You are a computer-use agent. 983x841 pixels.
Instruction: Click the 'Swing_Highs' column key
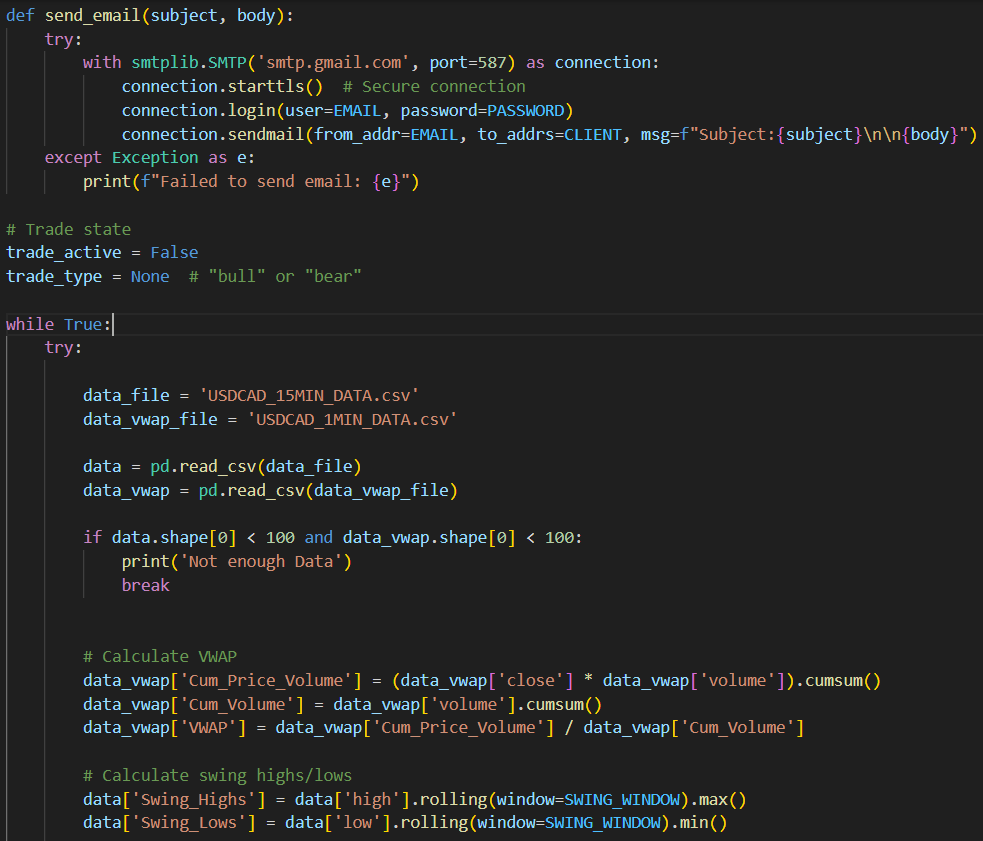(194, 799)
